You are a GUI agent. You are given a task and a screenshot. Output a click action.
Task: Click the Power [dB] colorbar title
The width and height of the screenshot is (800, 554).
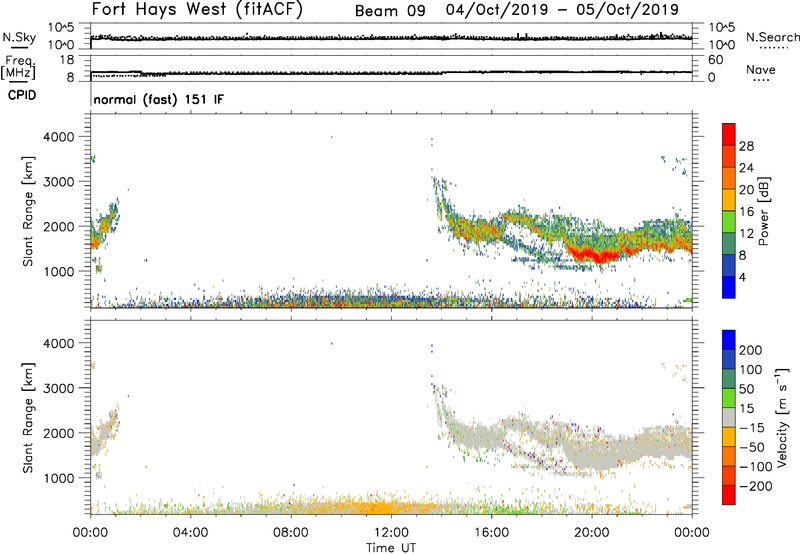pyautogui.click(x=763, y=211)
